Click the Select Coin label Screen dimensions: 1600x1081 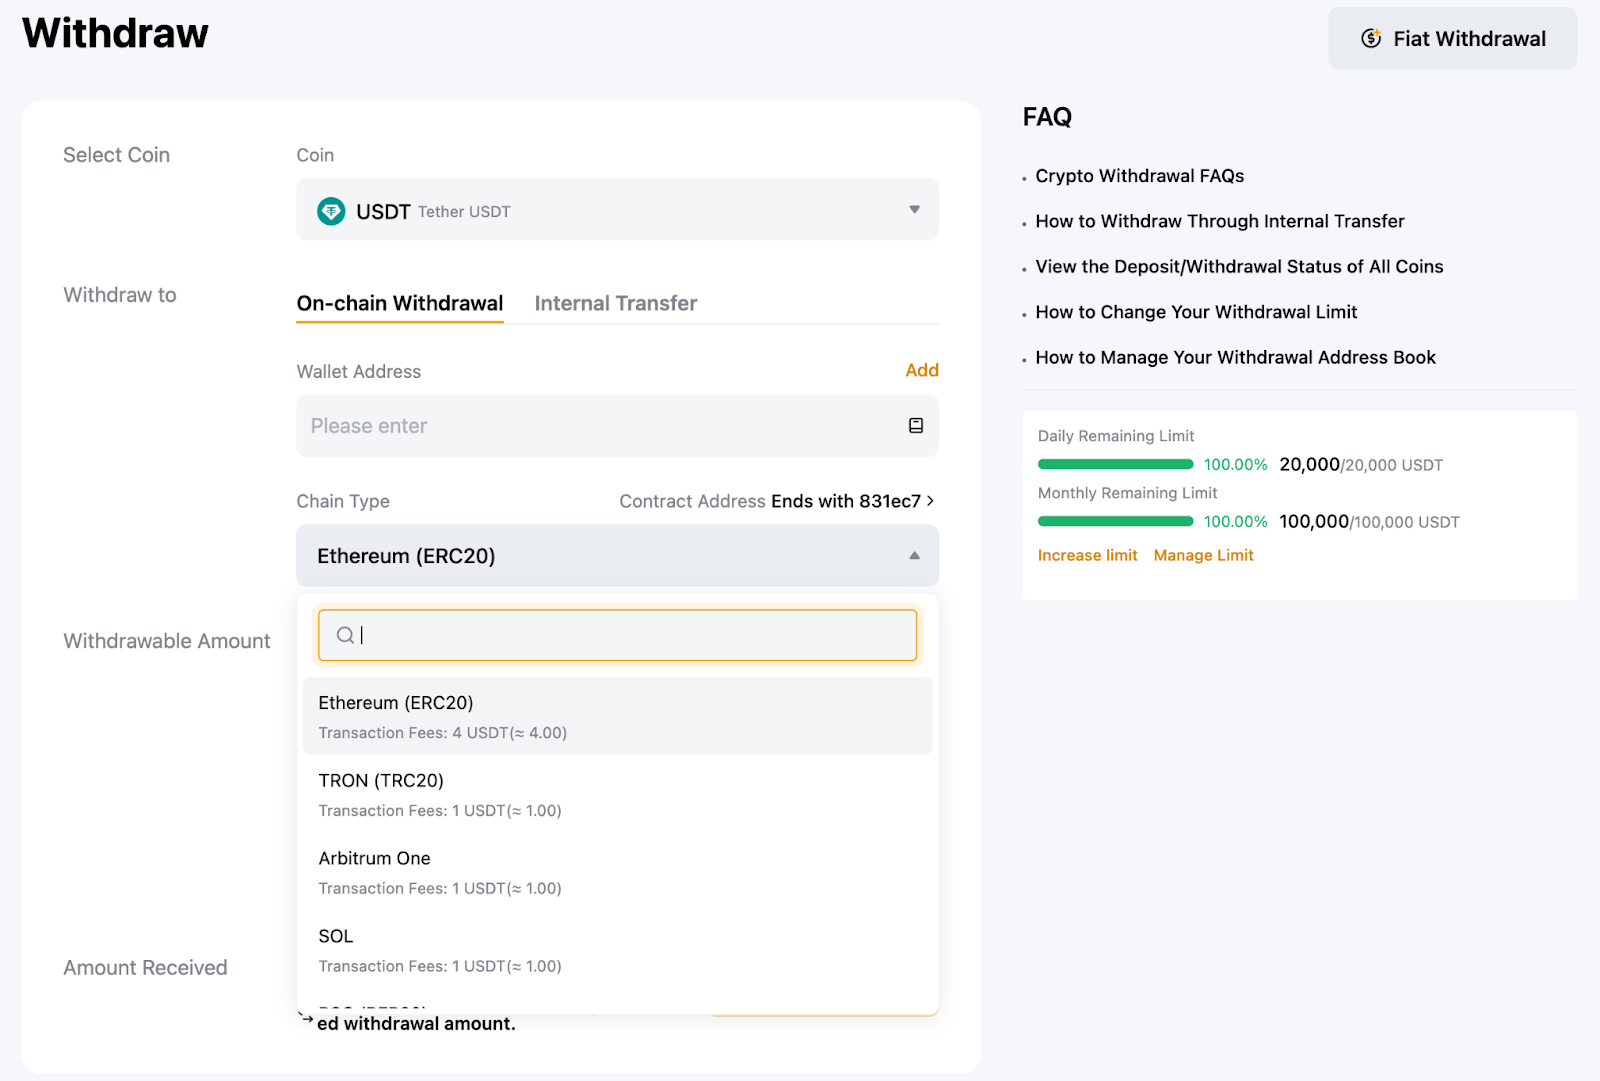pos(116,155)
